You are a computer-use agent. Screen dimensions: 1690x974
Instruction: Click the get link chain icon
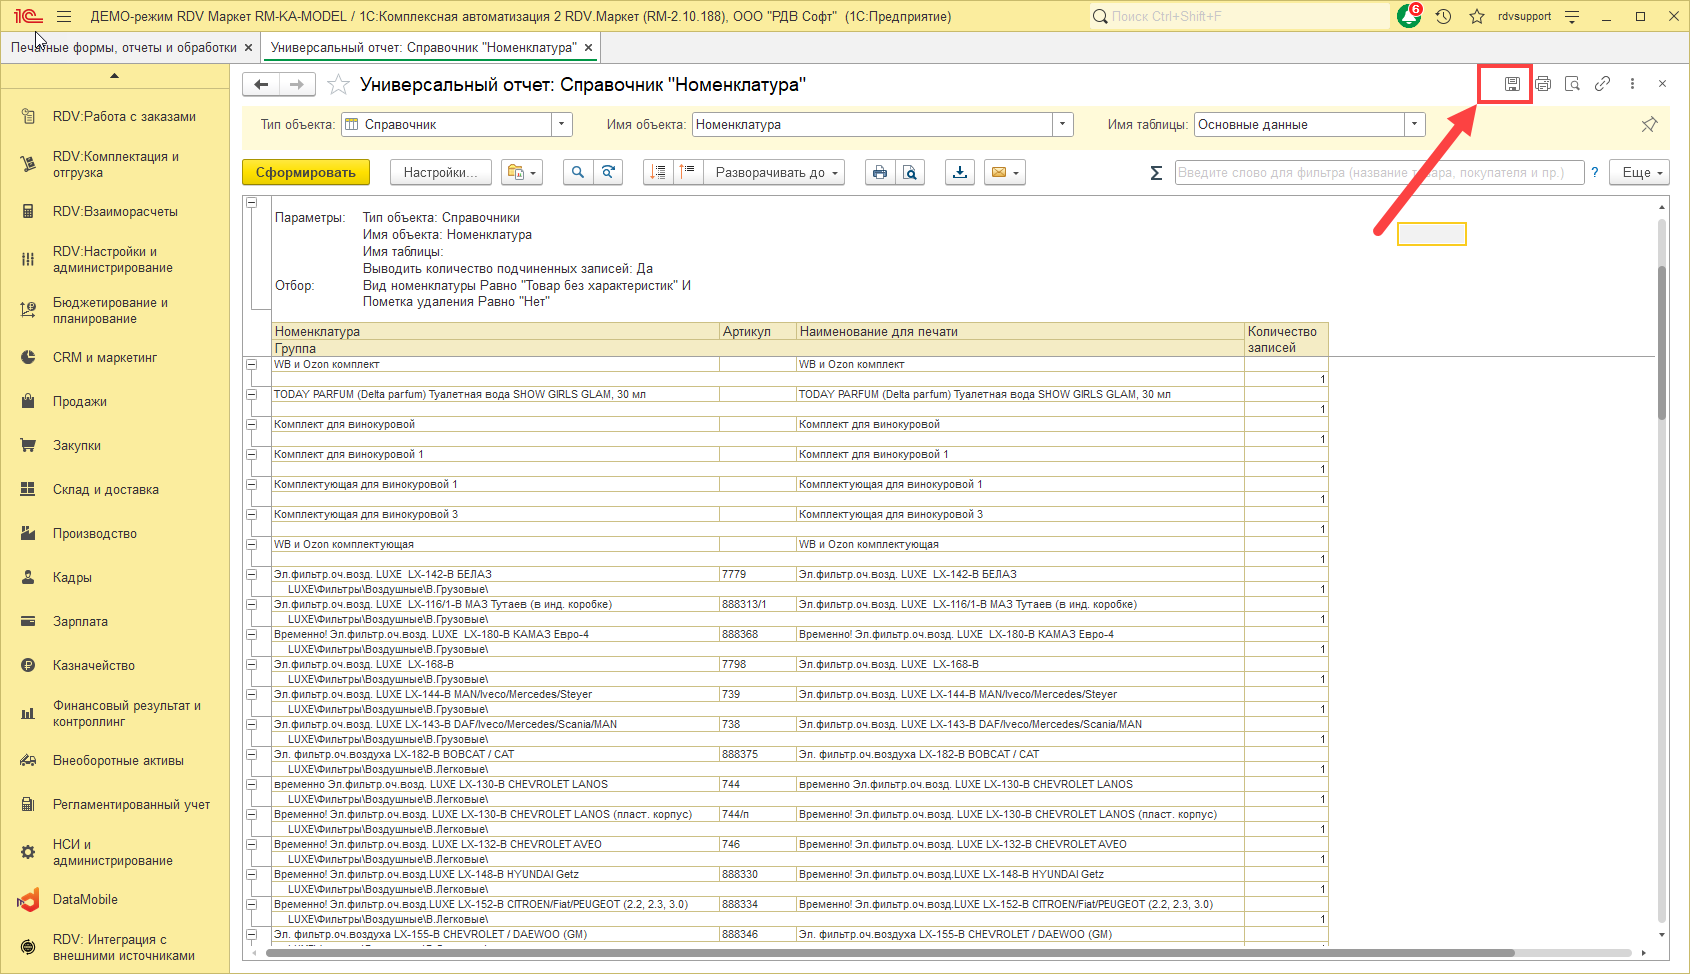pyautogui.click(x=1602, y=84)
